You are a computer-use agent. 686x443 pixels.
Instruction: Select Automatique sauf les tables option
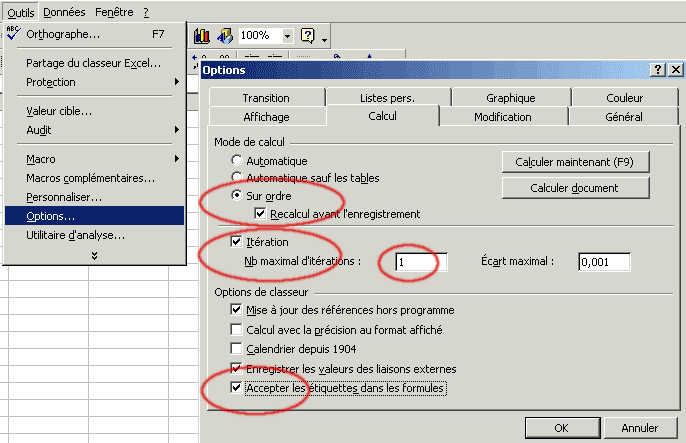coord(237,177)
